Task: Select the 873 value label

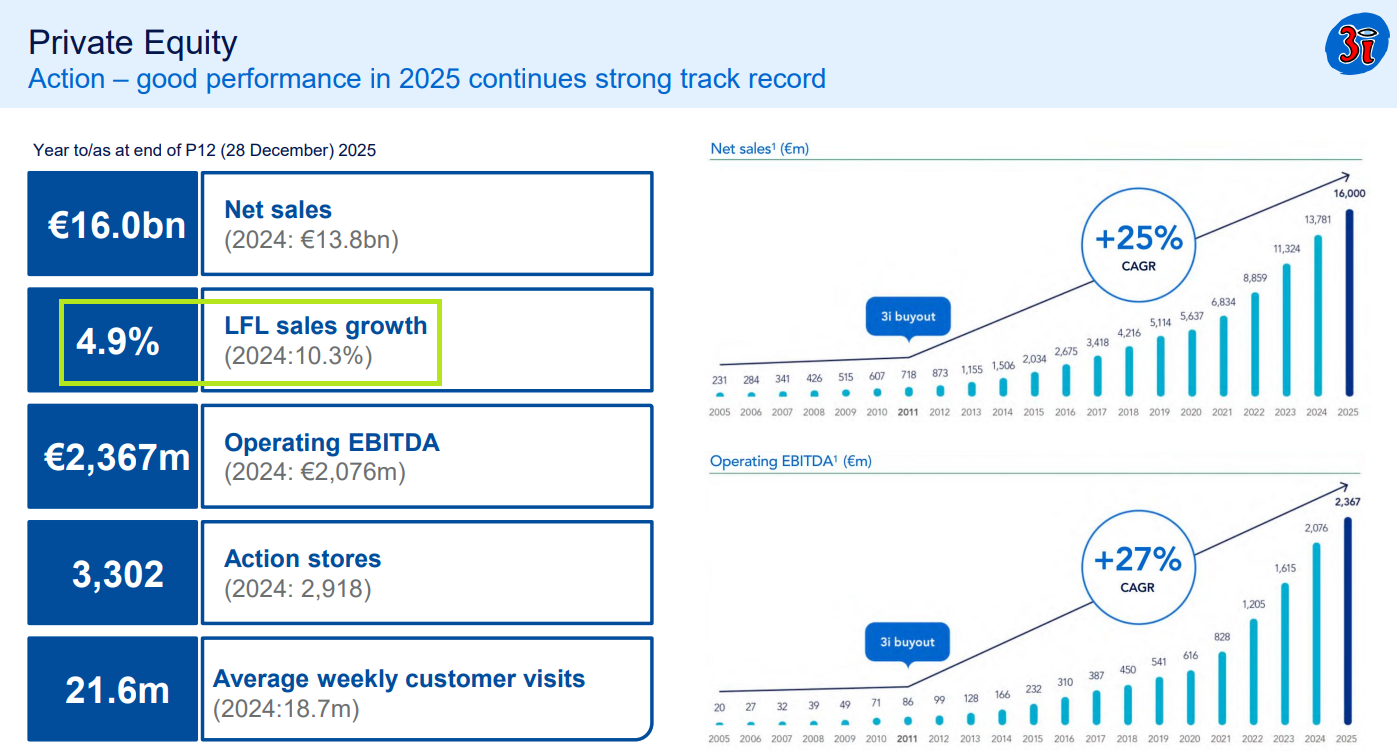Action: (x=941, y=373)
